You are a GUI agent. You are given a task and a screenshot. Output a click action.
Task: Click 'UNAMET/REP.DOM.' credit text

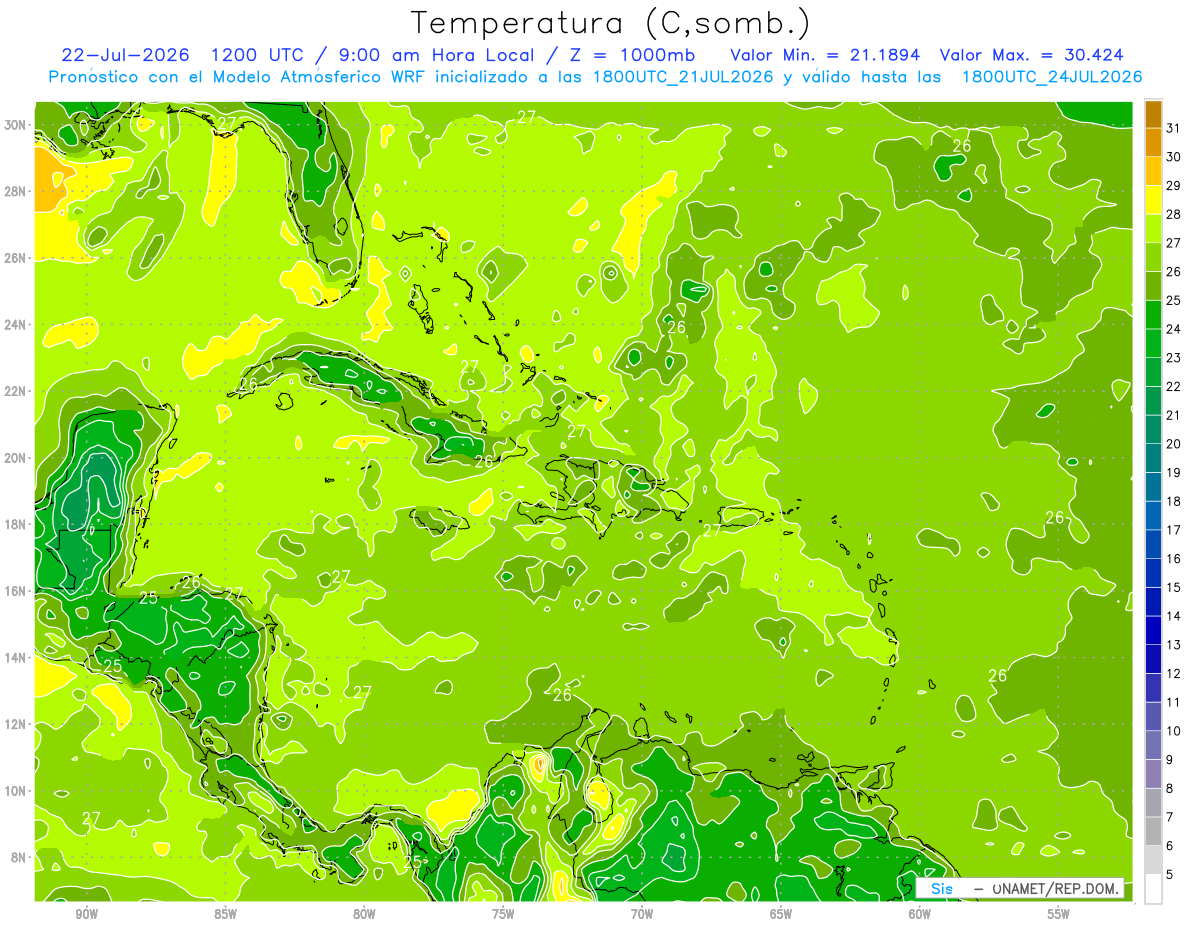(1058, 889)
